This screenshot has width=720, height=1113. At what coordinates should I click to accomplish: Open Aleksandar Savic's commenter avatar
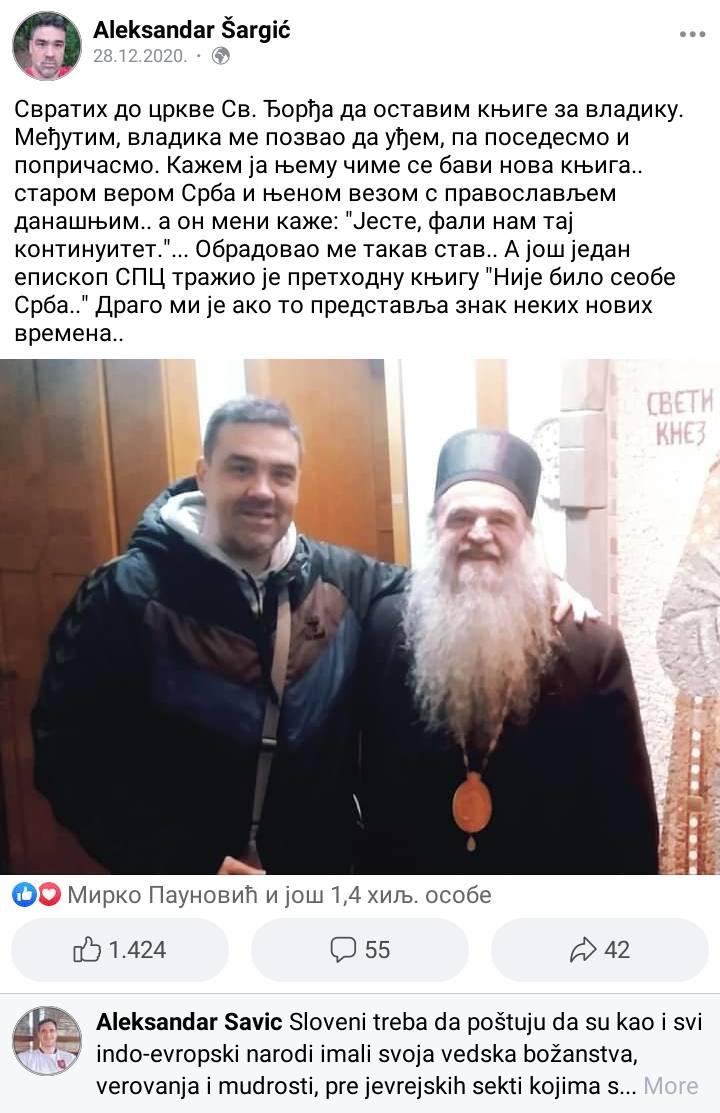pos(47,1040)
